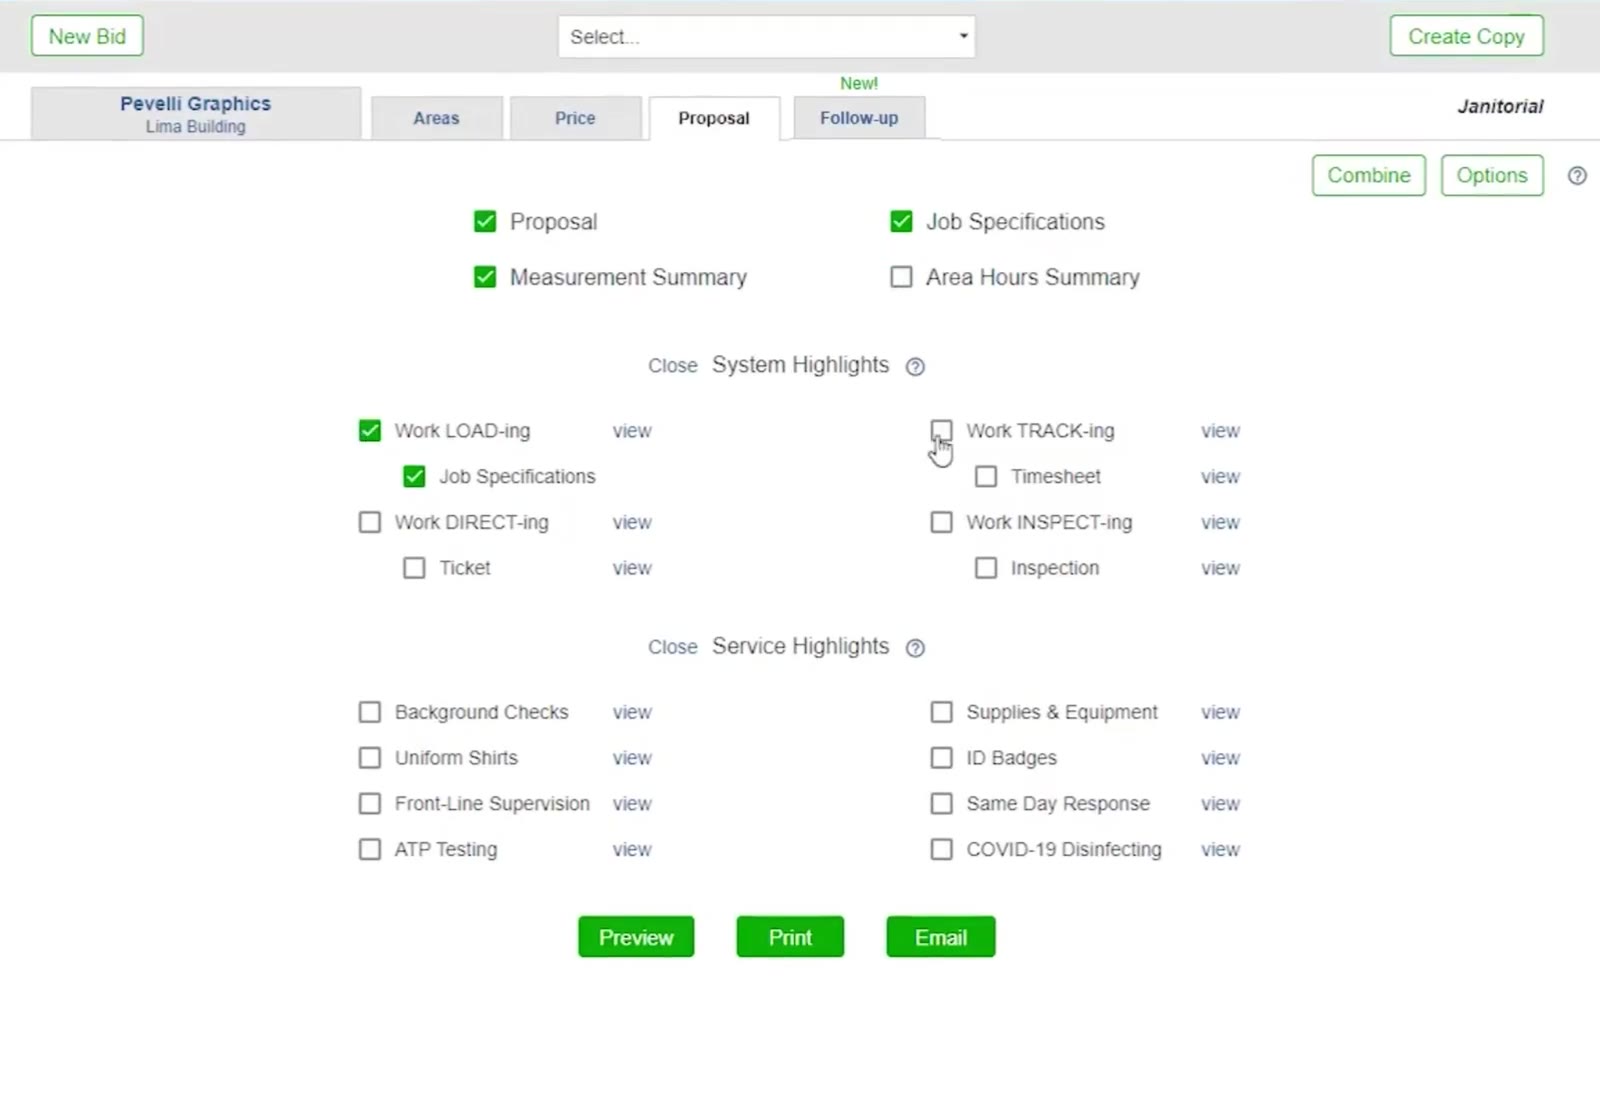Viewport: 1600px width, 1112px height.
Task: Check Background Checks option
Action: (370, 712)
